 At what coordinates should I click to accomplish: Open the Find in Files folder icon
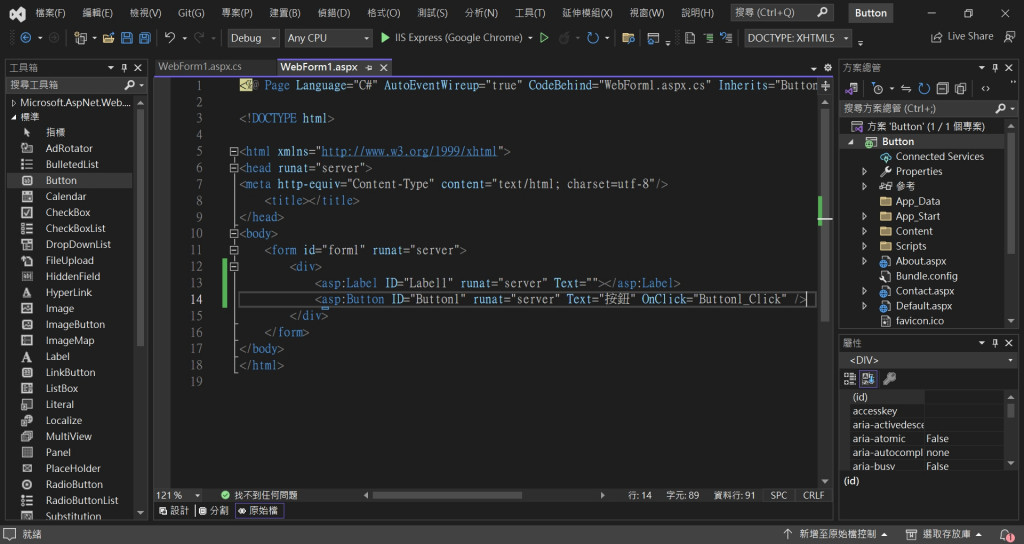(628, 38)
